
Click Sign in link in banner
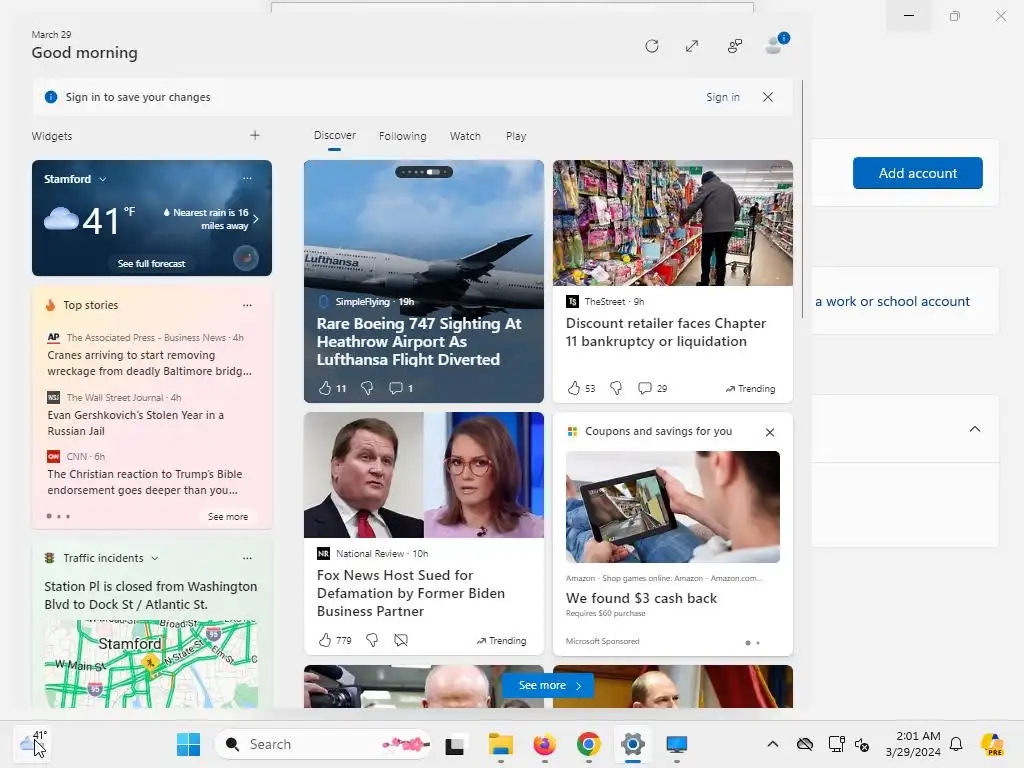click(x=722, y=97)
